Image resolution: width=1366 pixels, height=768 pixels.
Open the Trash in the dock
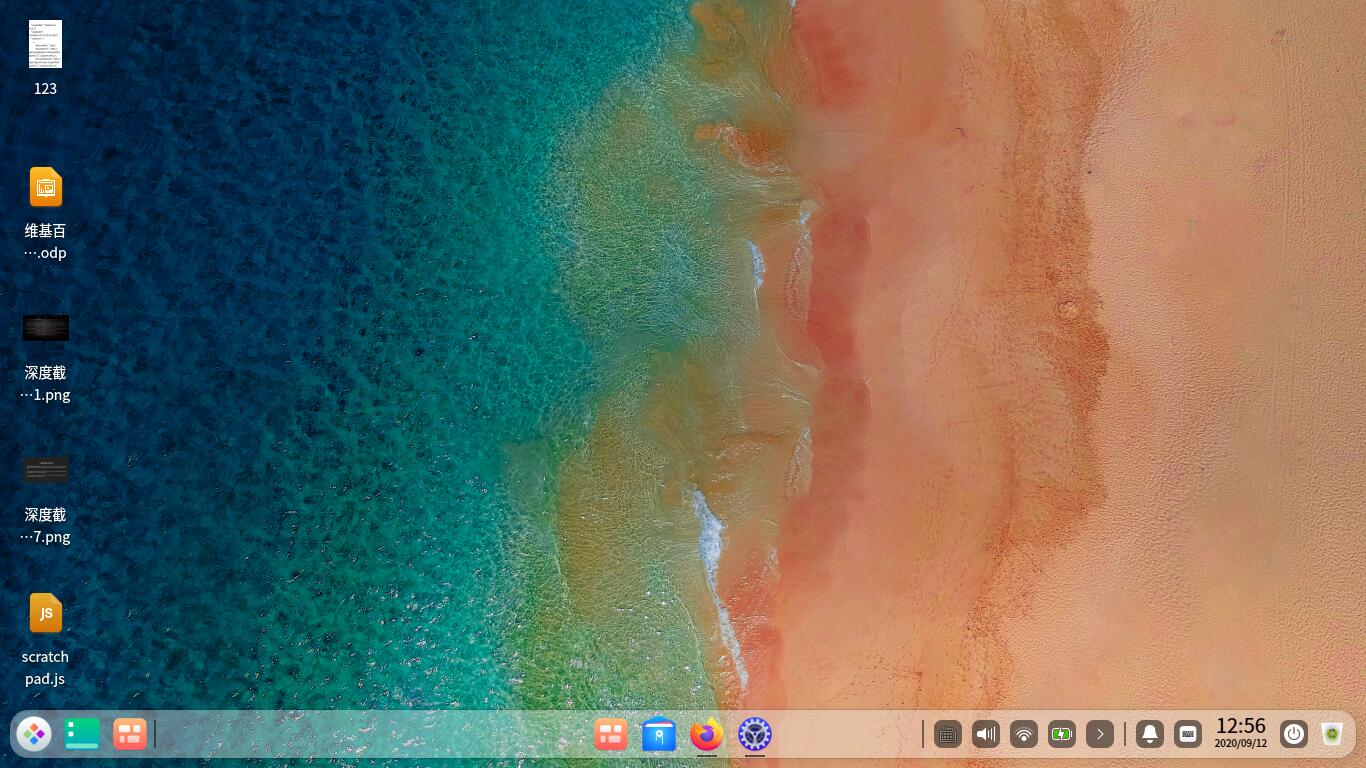tap(1332, 735)
